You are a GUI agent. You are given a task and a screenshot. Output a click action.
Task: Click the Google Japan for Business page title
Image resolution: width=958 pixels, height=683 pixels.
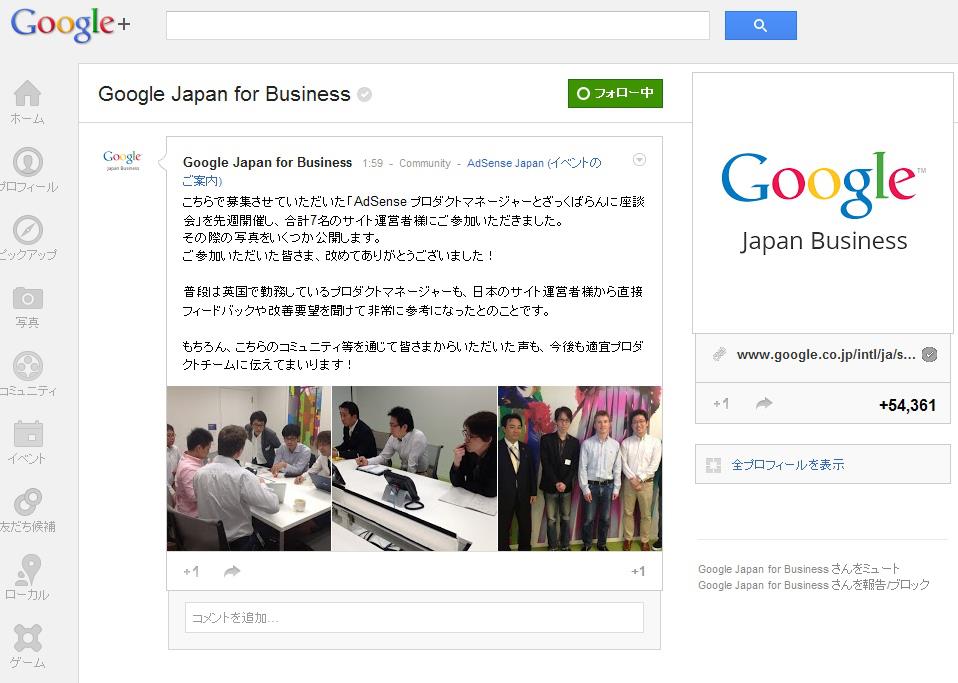click(x=224, y=94)
